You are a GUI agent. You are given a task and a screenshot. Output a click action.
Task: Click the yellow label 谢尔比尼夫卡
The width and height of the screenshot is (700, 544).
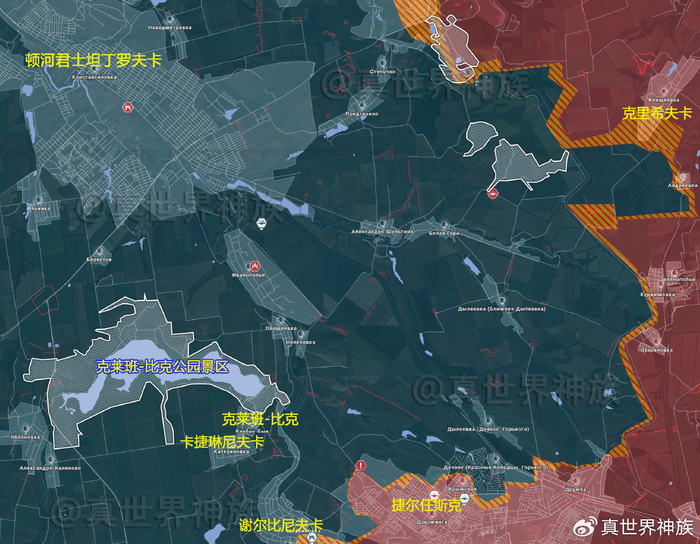coord(280,525)
